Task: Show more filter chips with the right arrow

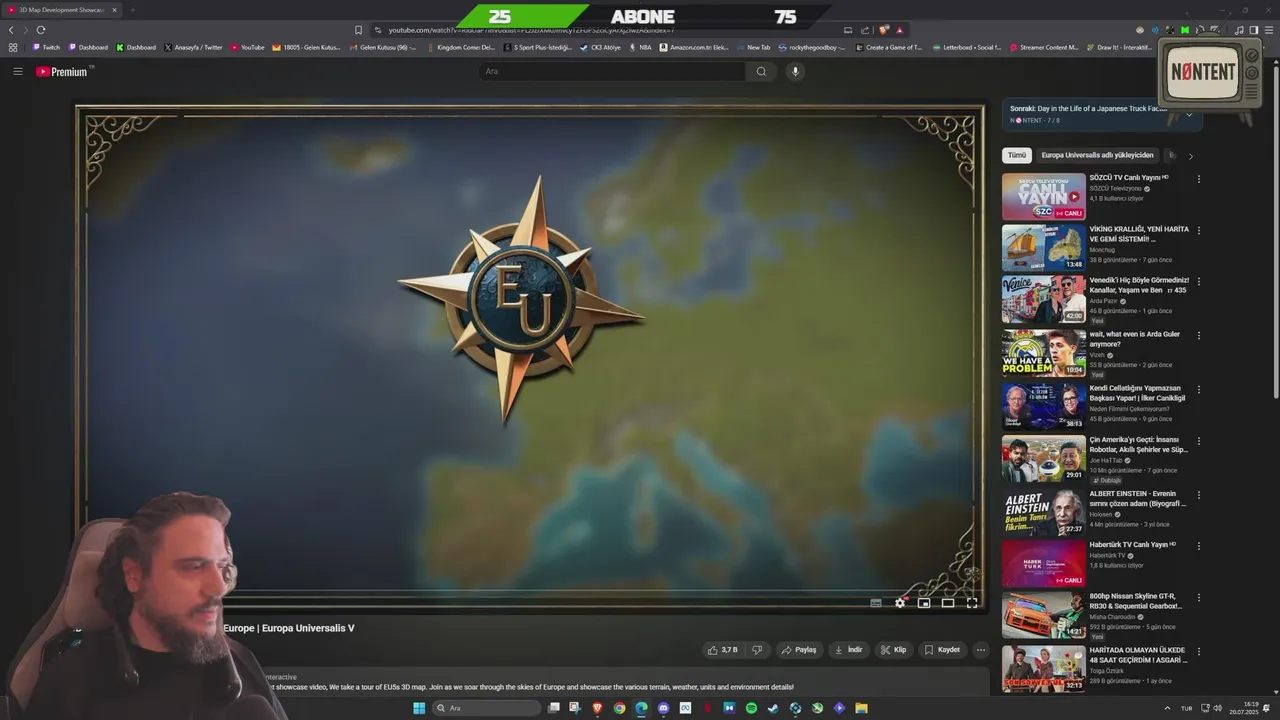Action: (x=1190, y=156)
